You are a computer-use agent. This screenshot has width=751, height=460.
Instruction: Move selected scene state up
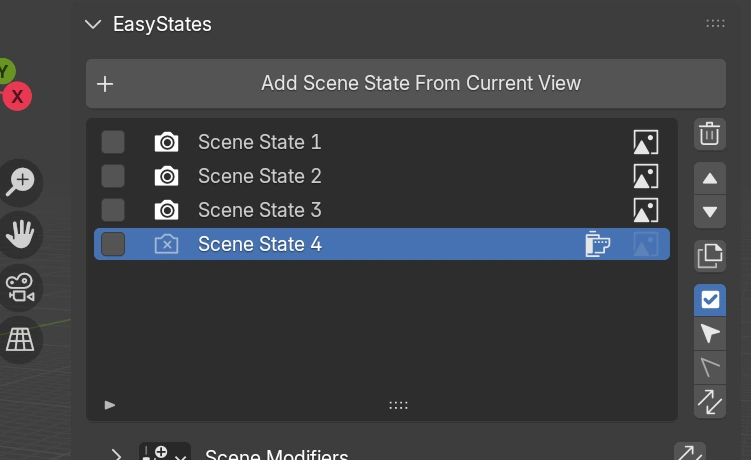(709, 180)
